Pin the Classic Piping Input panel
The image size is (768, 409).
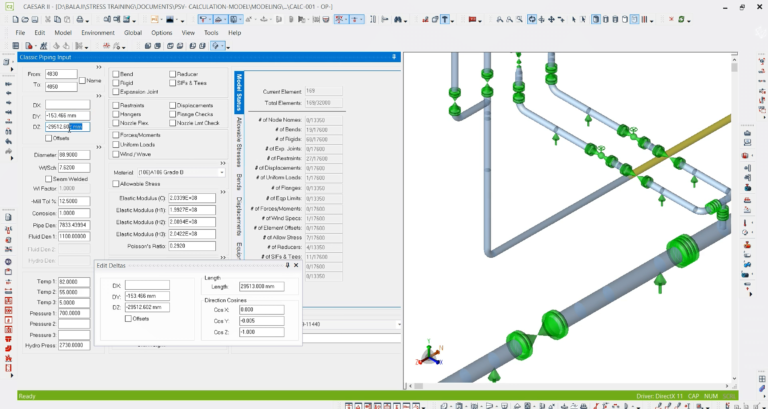[394, 57]
